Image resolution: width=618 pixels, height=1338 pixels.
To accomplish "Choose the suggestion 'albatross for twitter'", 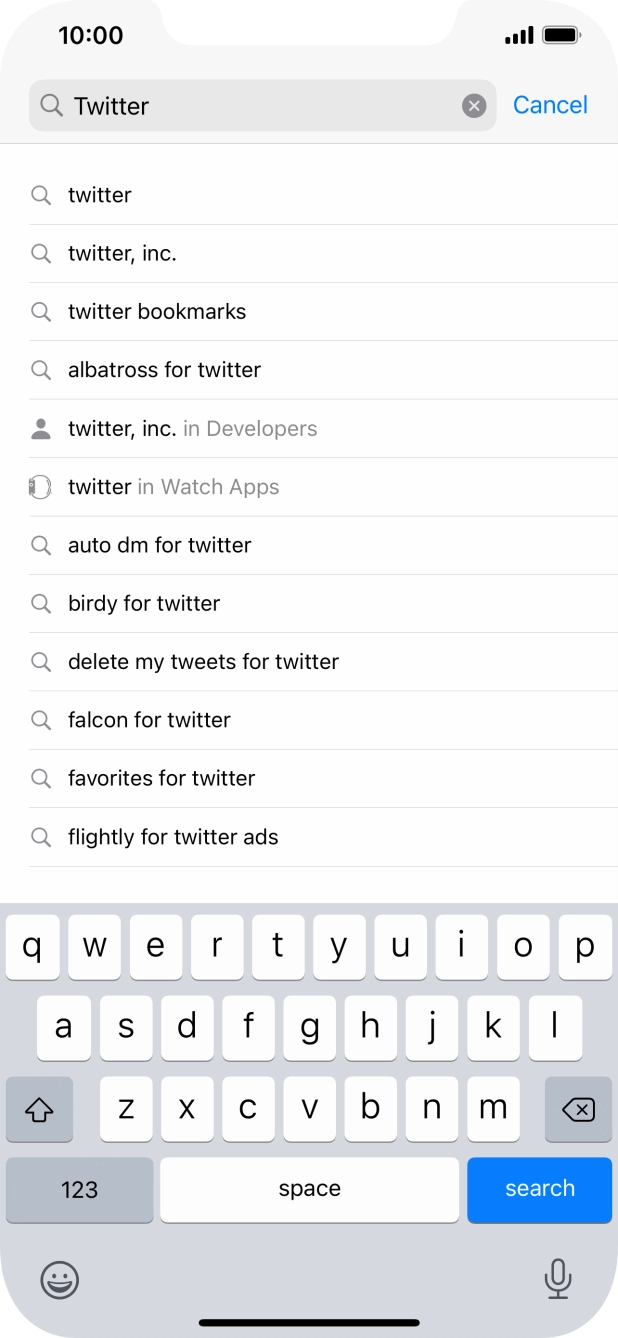I will (164, 370).
